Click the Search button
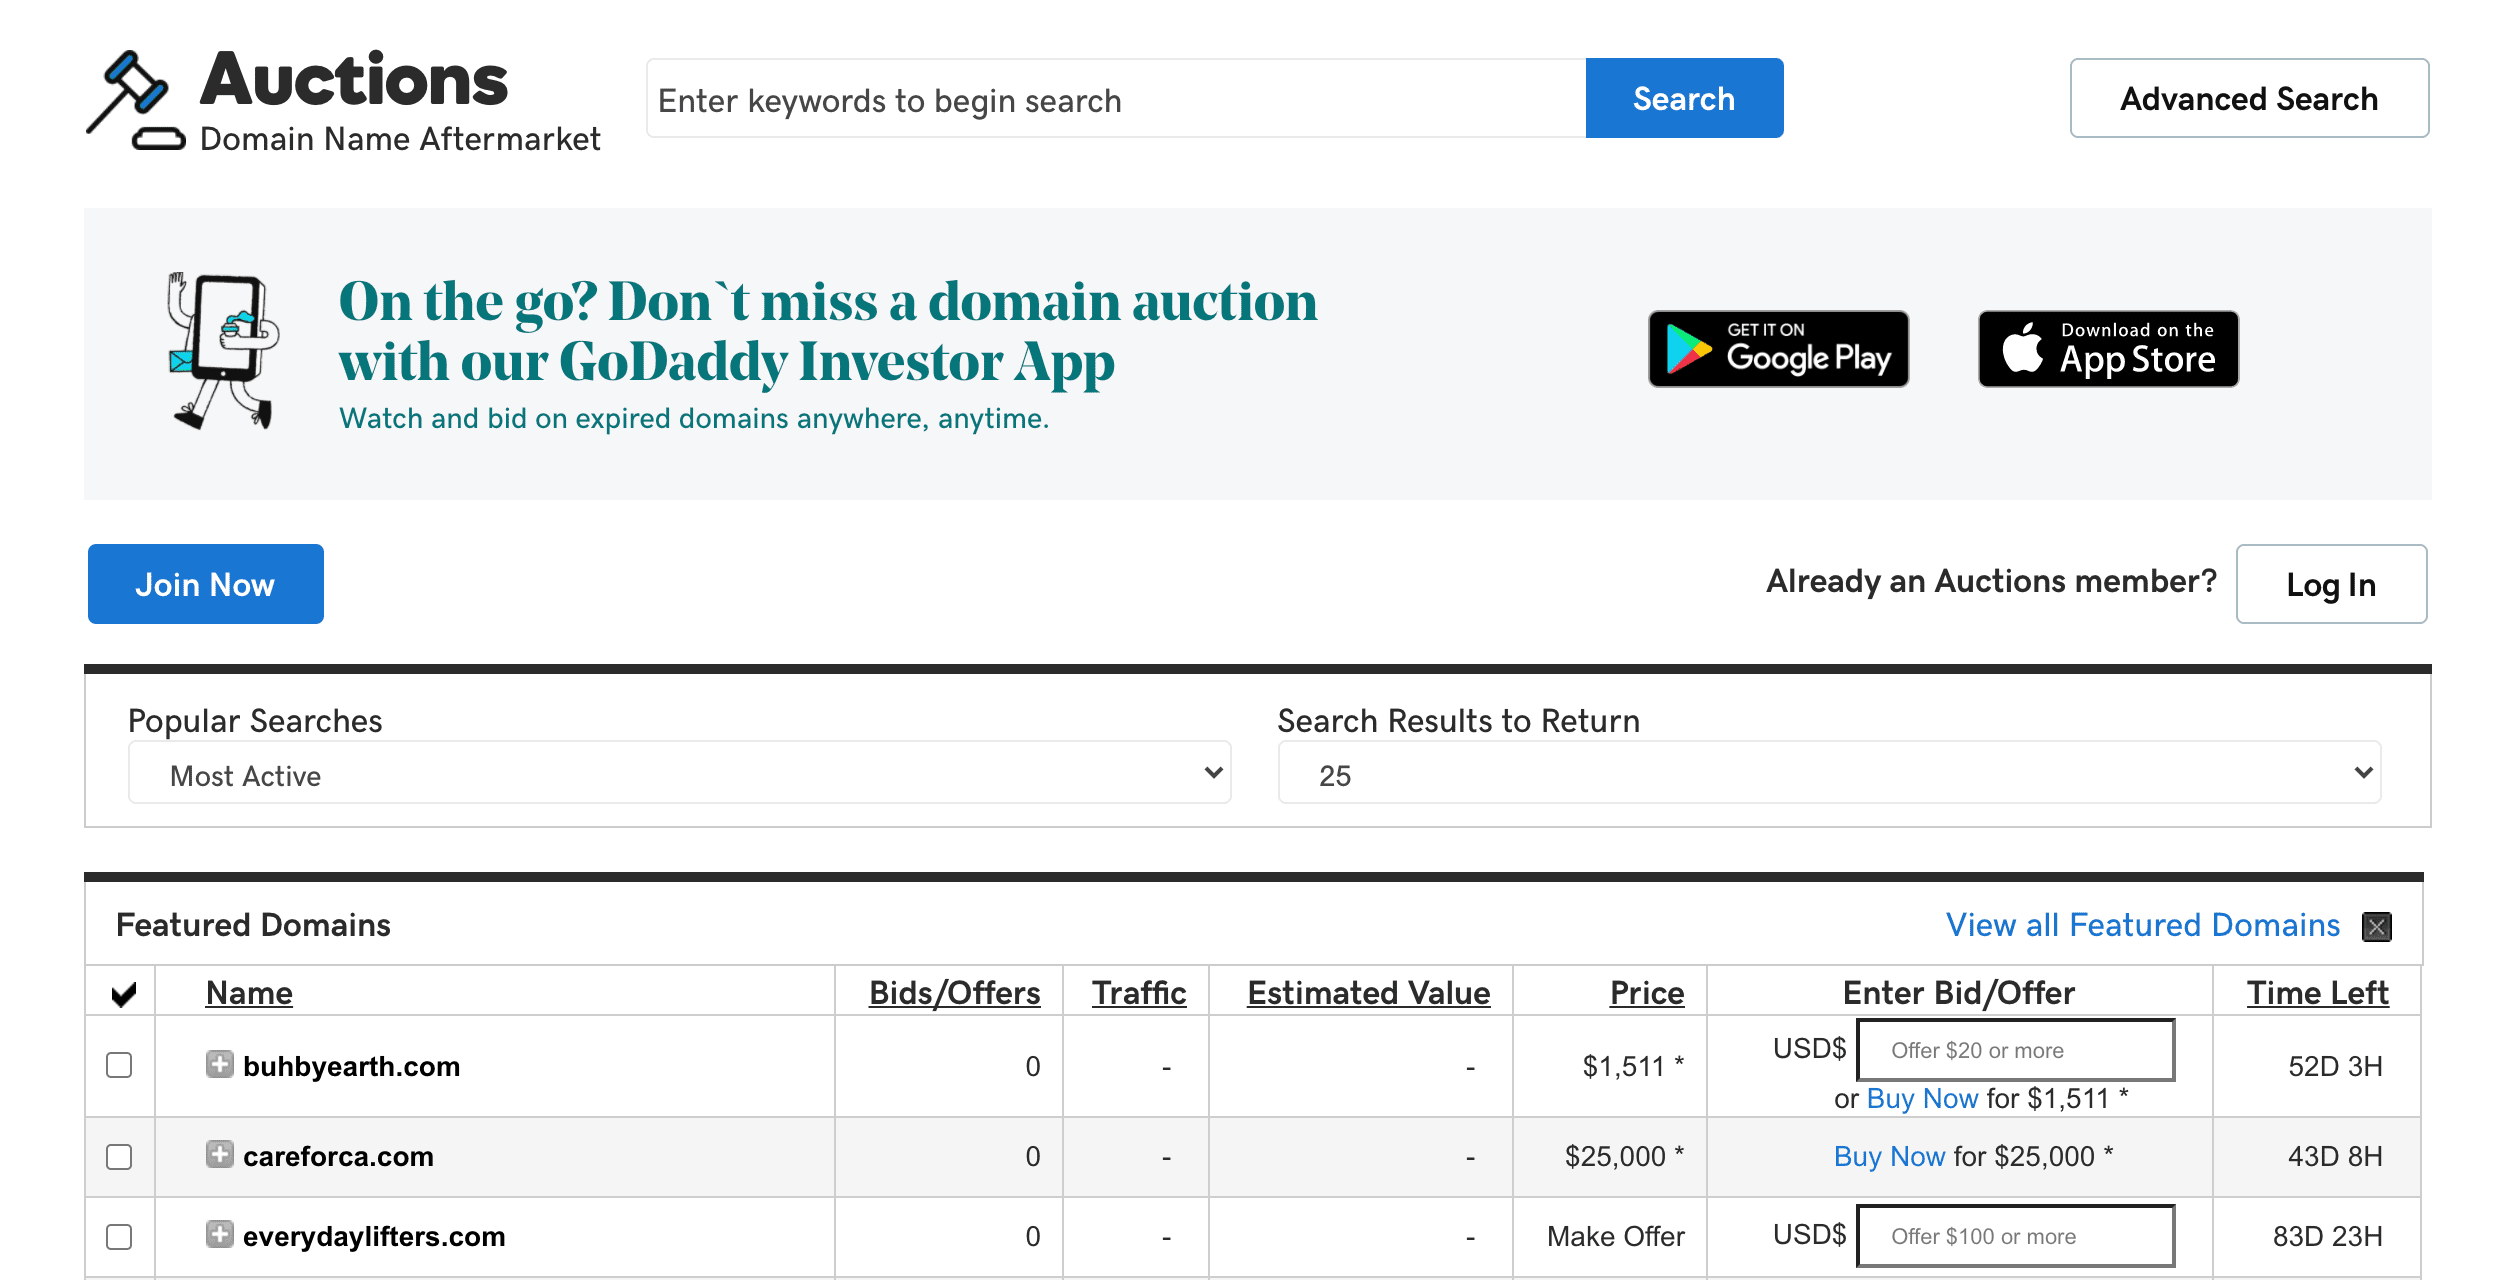Screen dimensions: 2498x1280 coord(1683,97)
